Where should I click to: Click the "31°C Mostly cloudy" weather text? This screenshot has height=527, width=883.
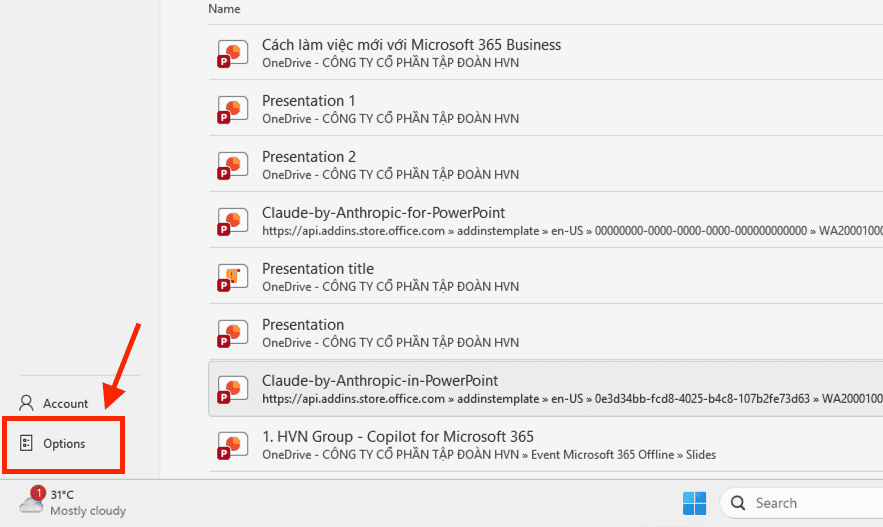(88, 503)
